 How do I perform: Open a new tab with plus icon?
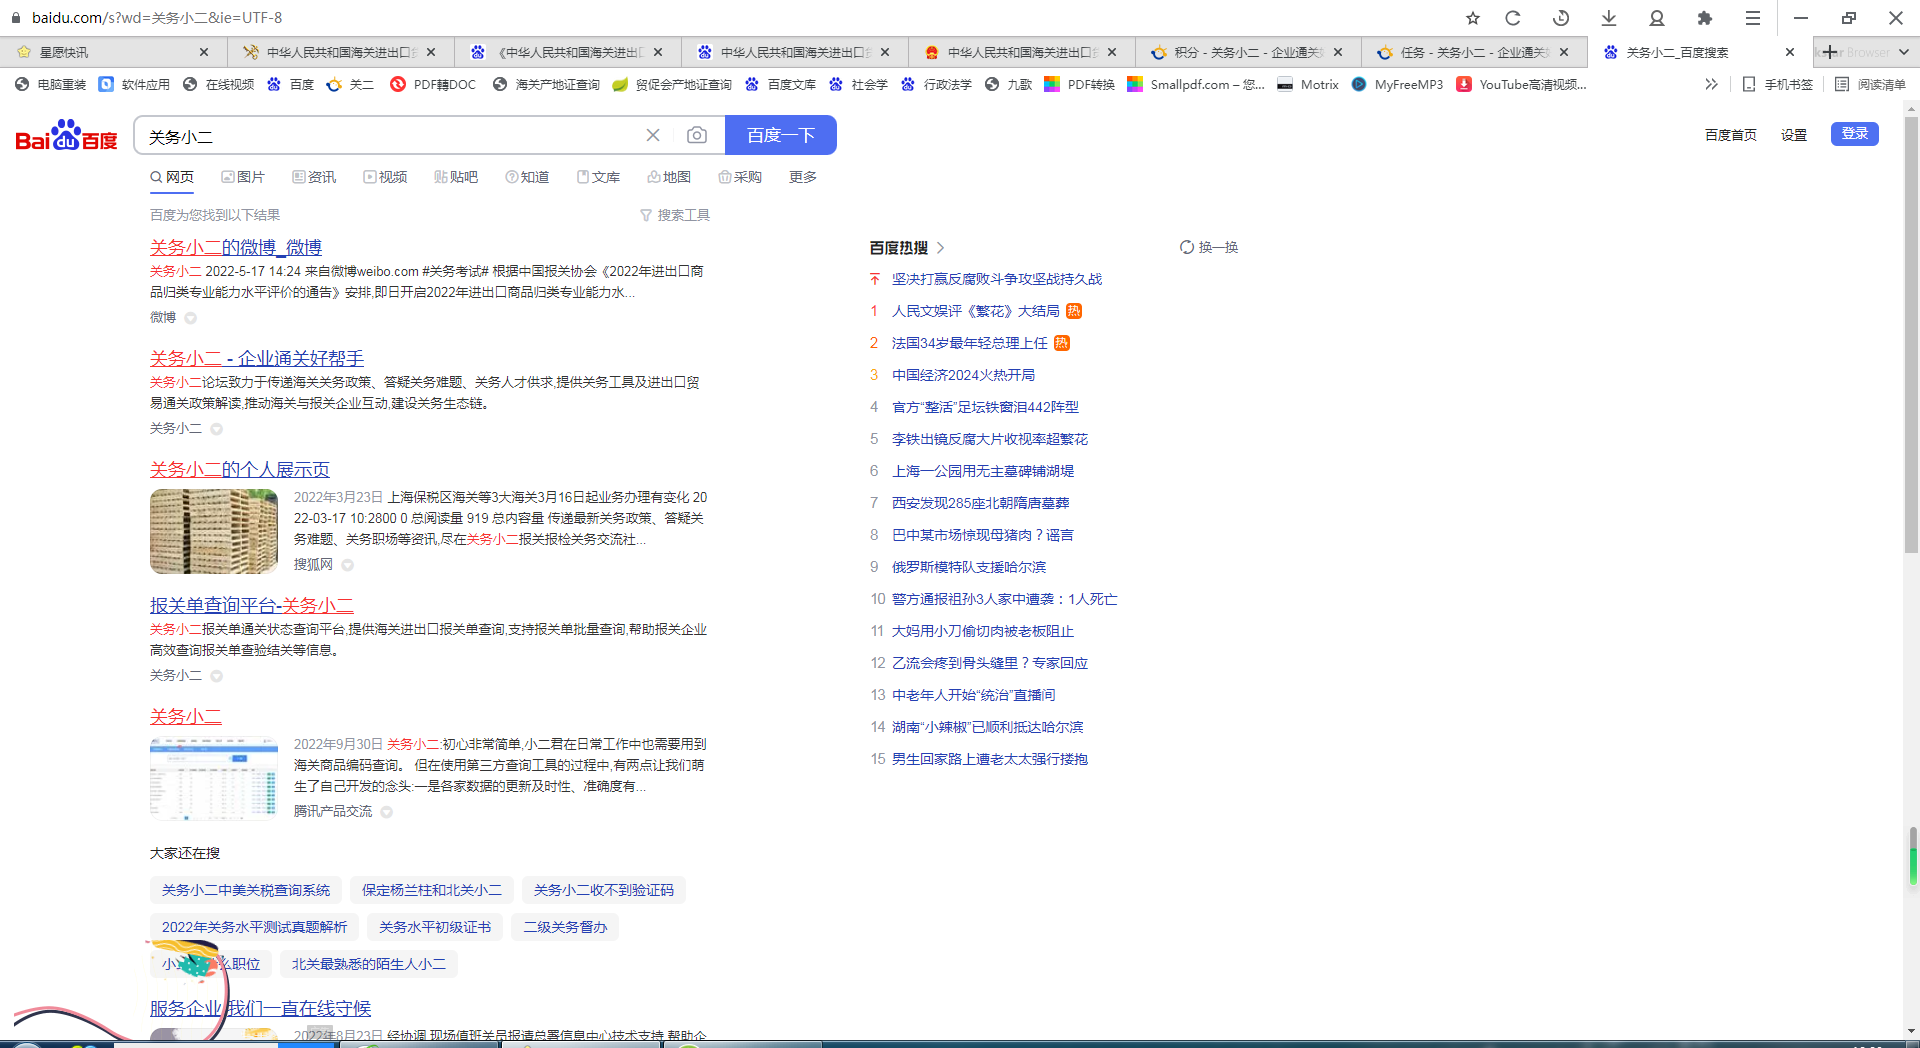tap(1830, 52)
